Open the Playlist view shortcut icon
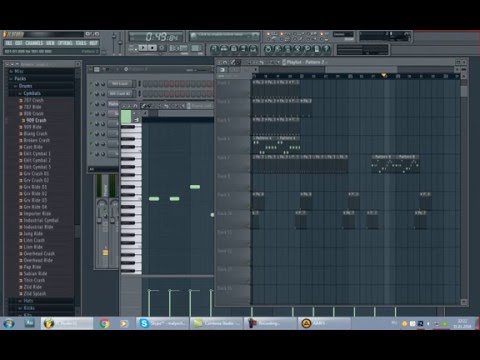 [214, 49]
